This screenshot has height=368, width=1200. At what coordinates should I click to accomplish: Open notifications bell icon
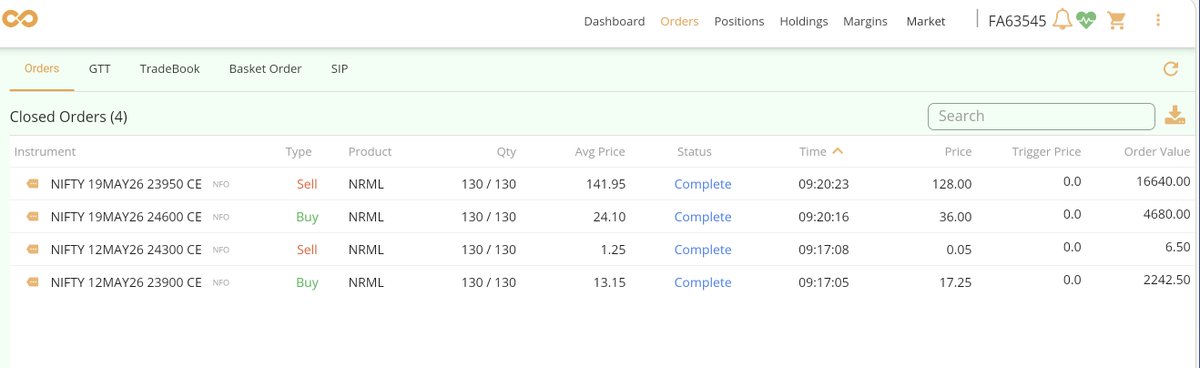pos(1062,20)
